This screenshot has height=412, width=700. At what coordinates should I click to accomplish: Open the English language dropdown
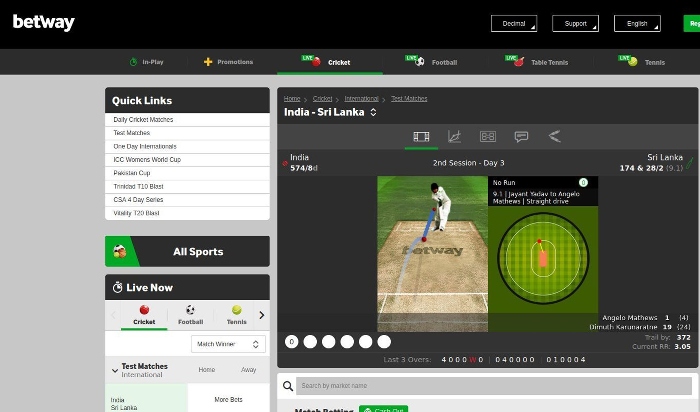point(637,24)
